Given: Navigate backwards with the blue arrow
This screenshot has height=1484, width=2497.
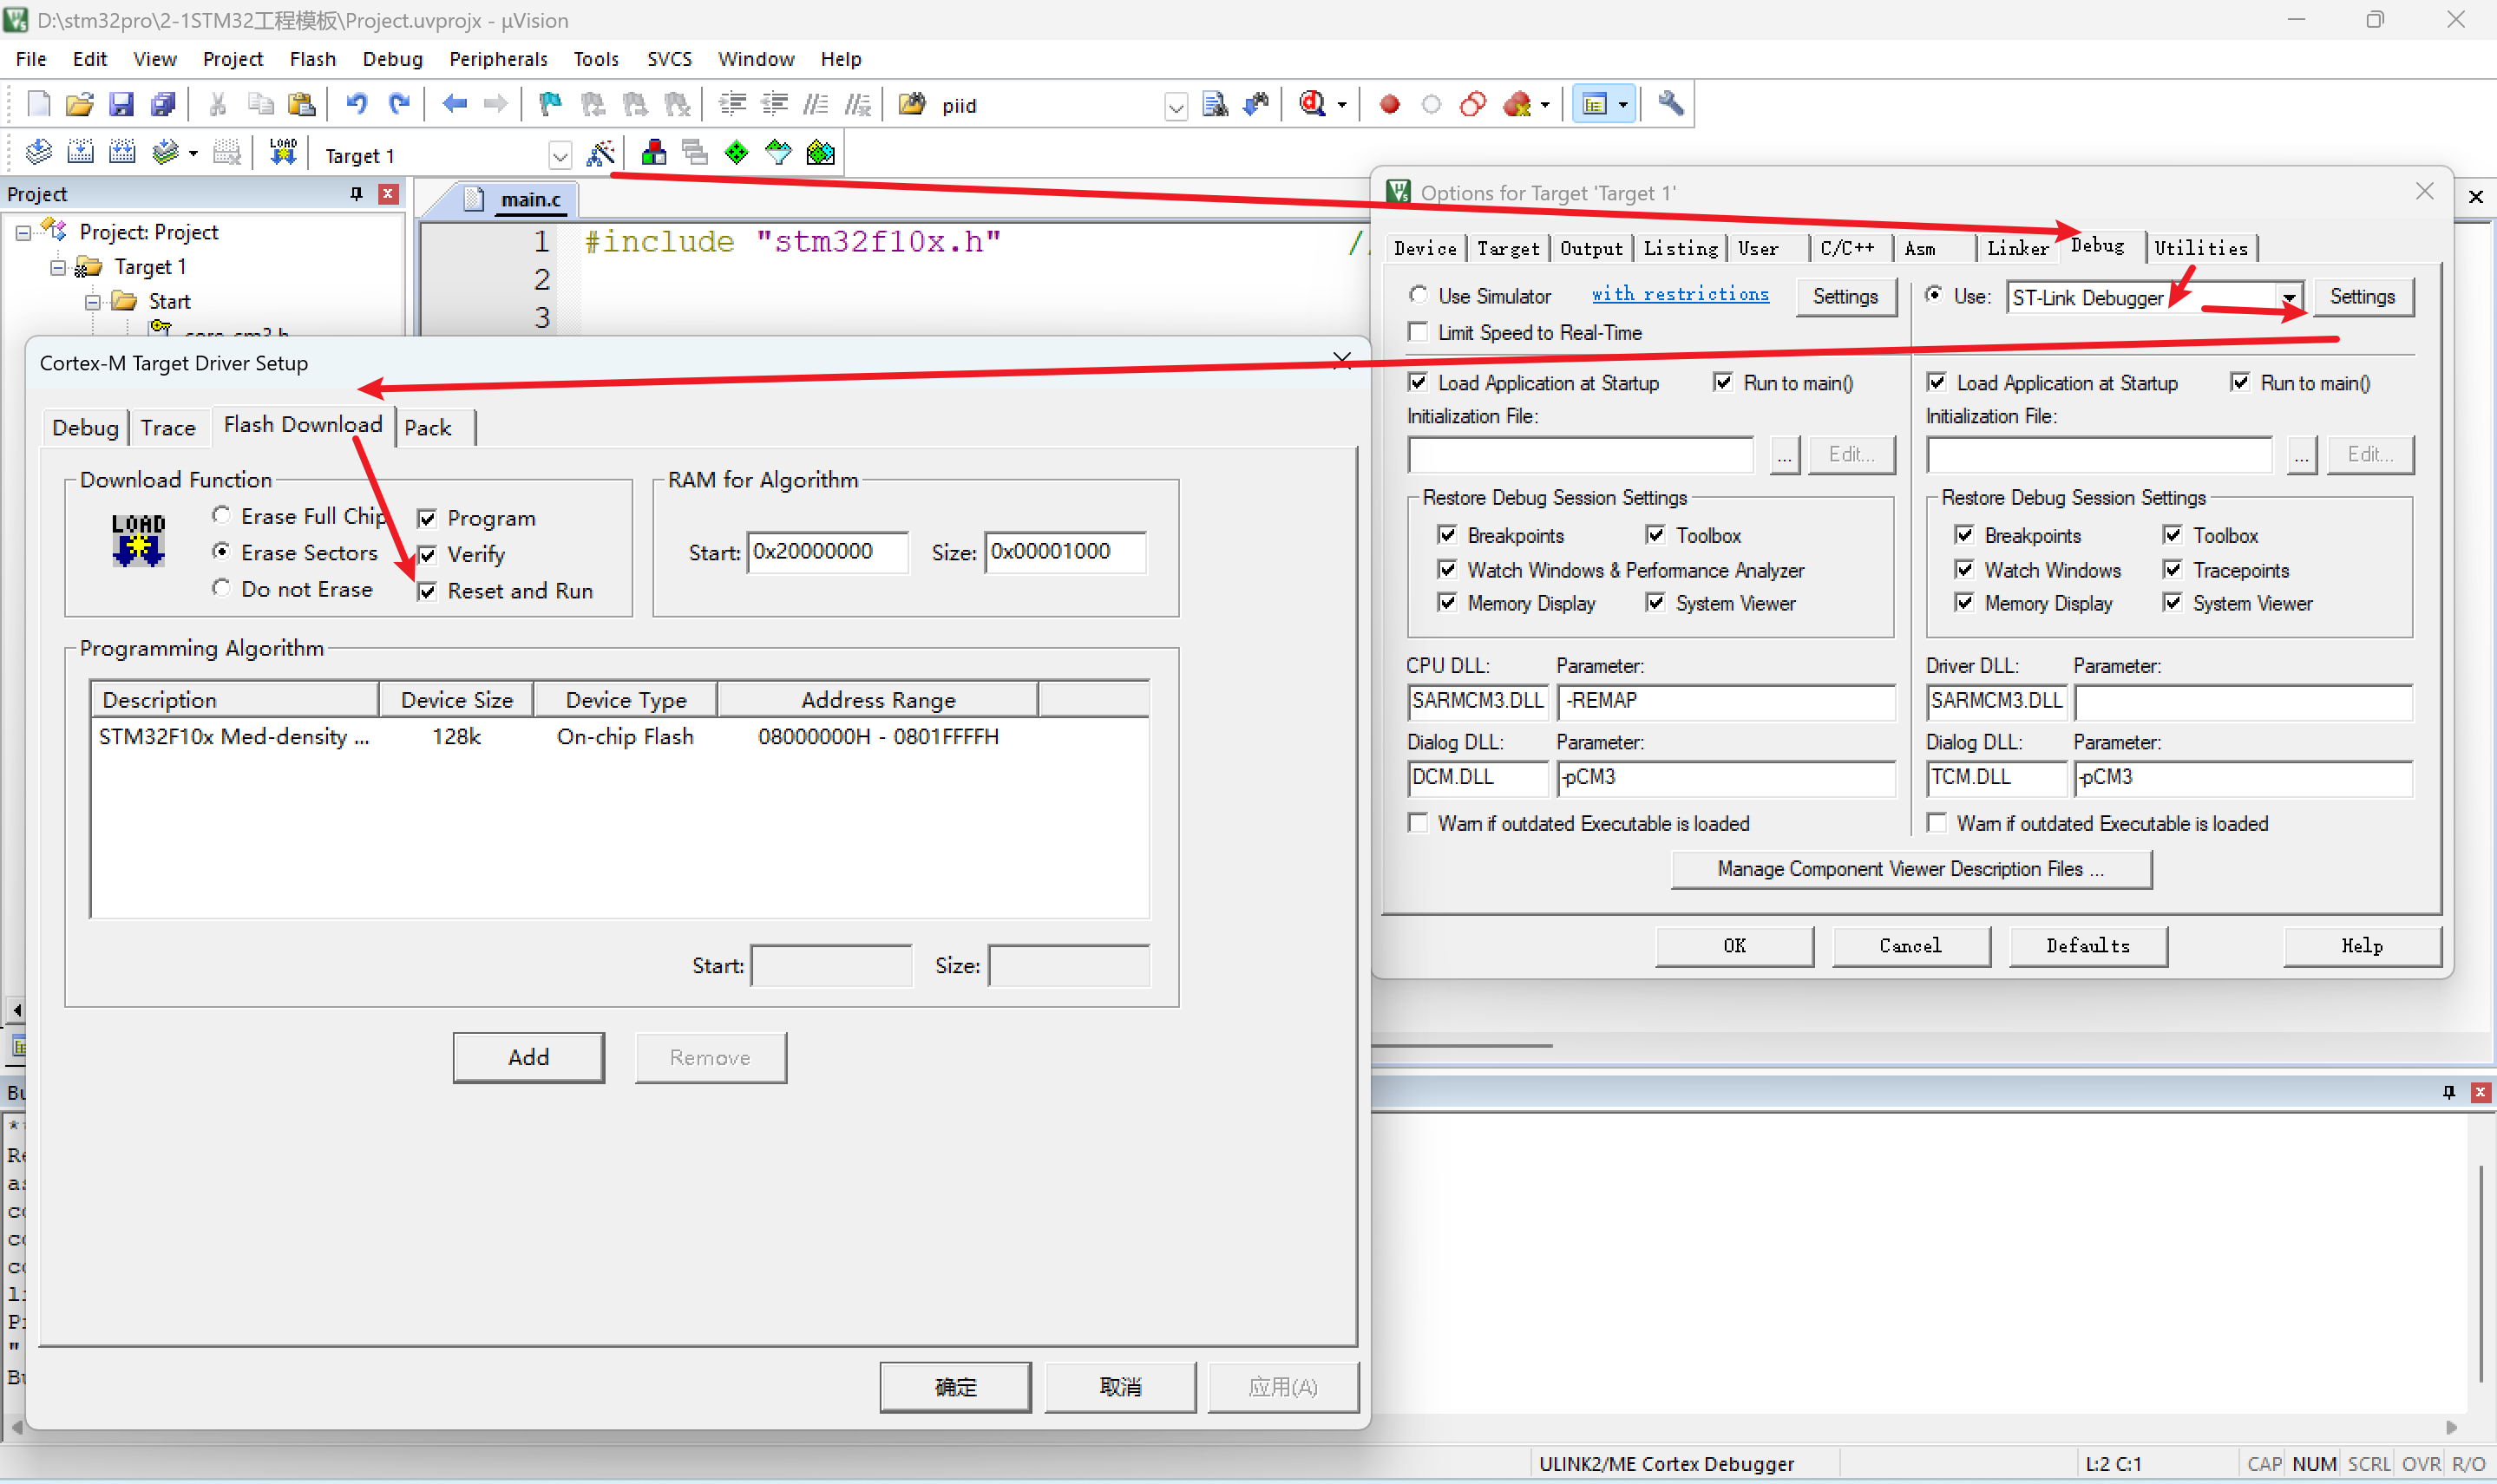Looking at the screenshot, I should tap(454, 104).
